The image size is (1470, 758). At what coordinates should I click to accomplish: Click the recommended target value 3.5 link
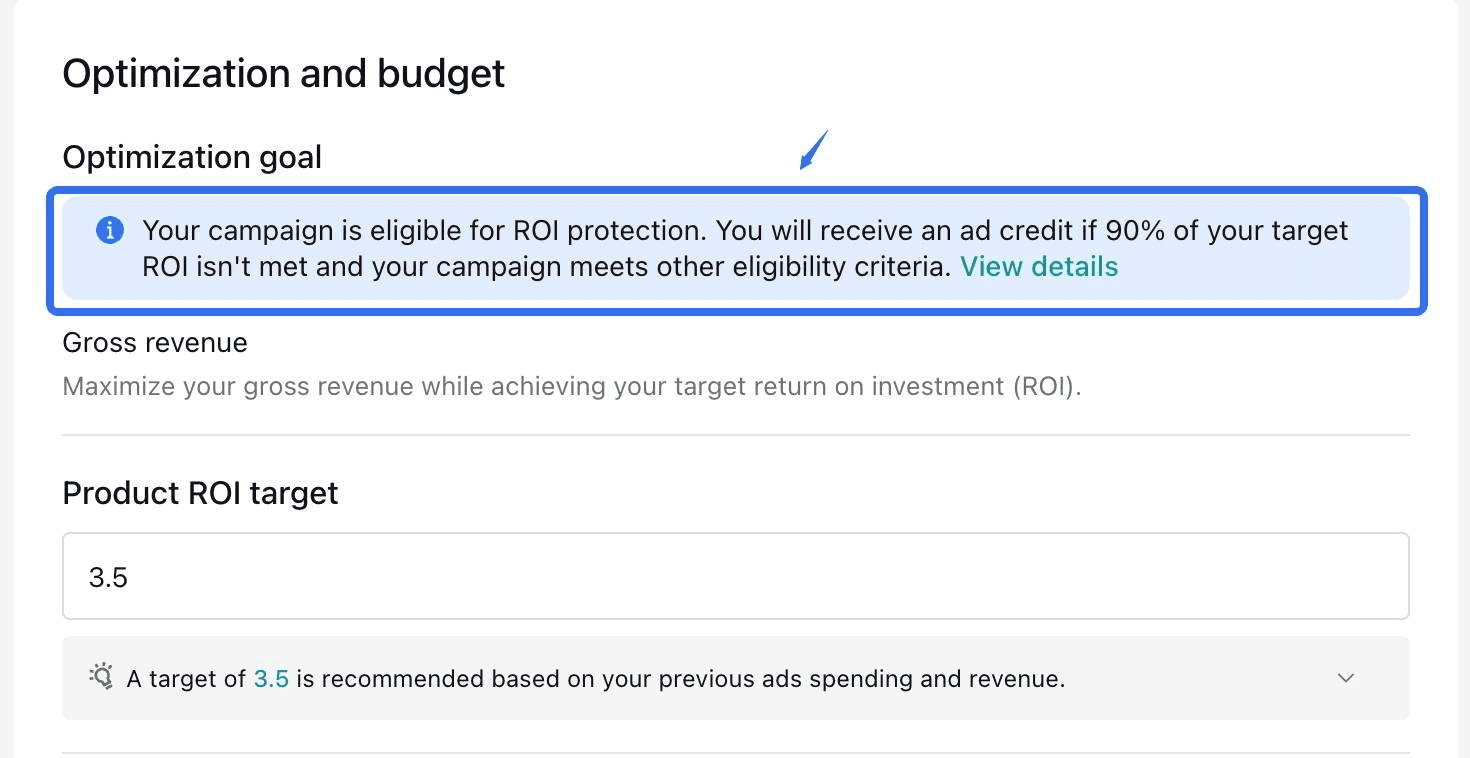click(x=271, y=678)
